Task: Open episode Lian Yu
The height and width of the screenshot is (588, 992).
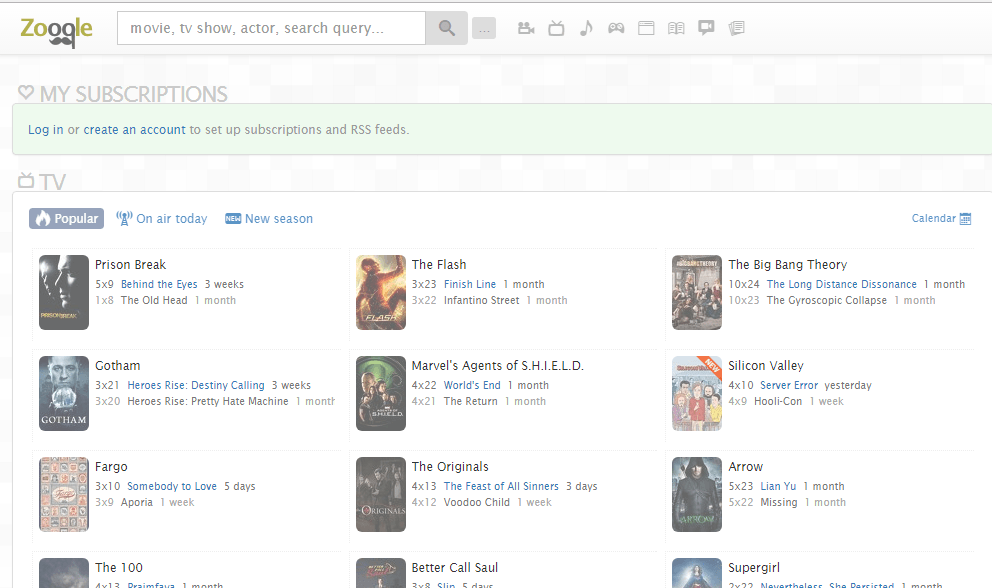Action: [x=778, y=486]
